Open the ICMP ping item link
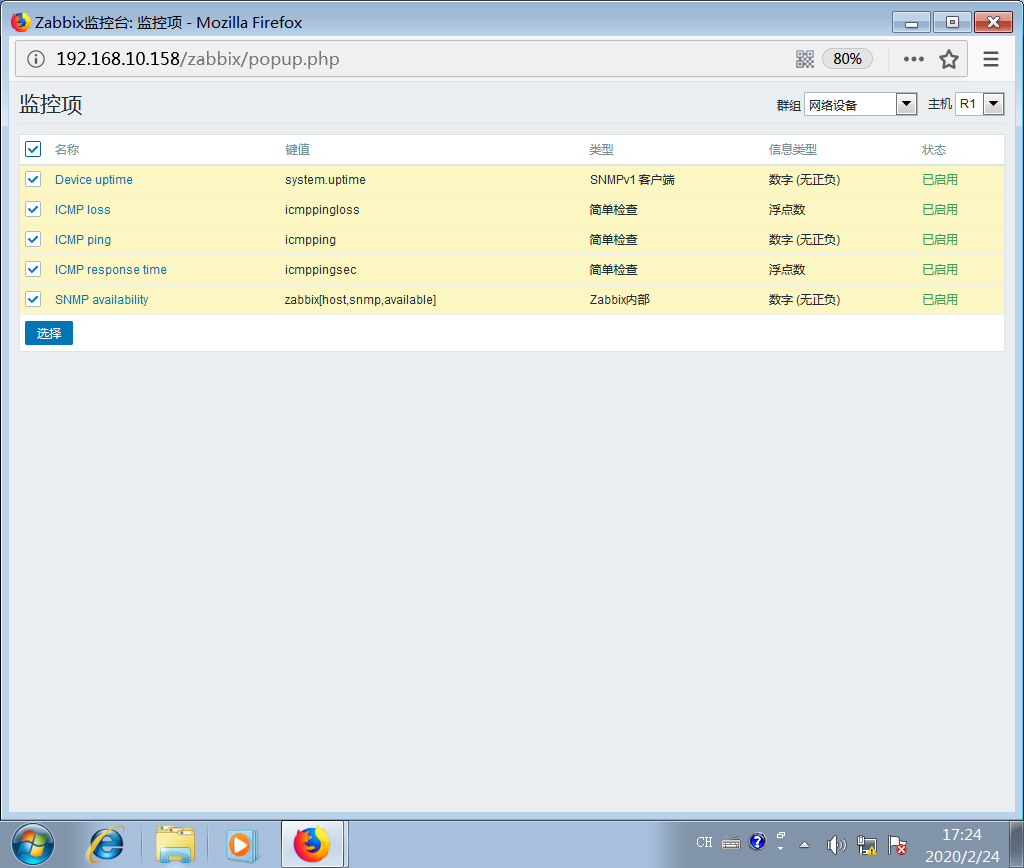Screen dimensions: 1024x868 point(83,240)
